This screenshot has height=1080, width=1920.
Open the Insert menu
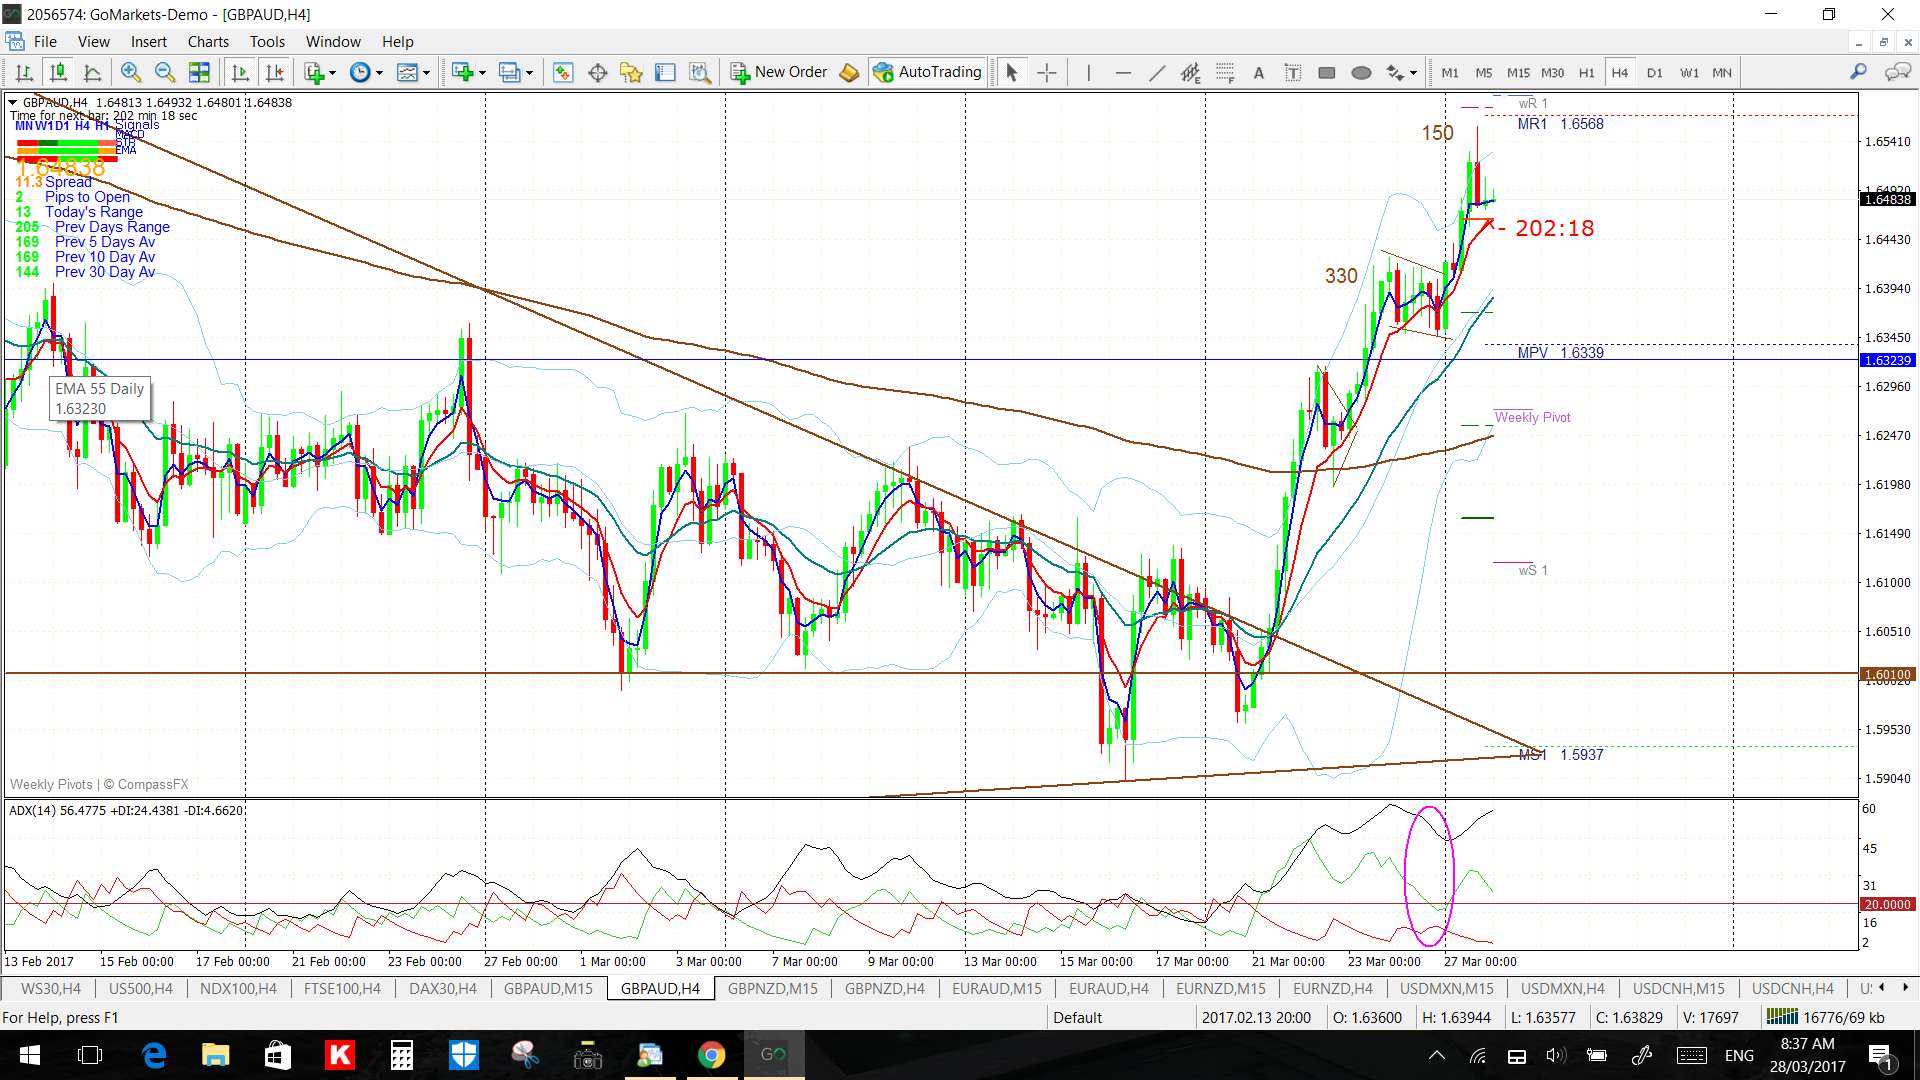[x=149, y=41]
